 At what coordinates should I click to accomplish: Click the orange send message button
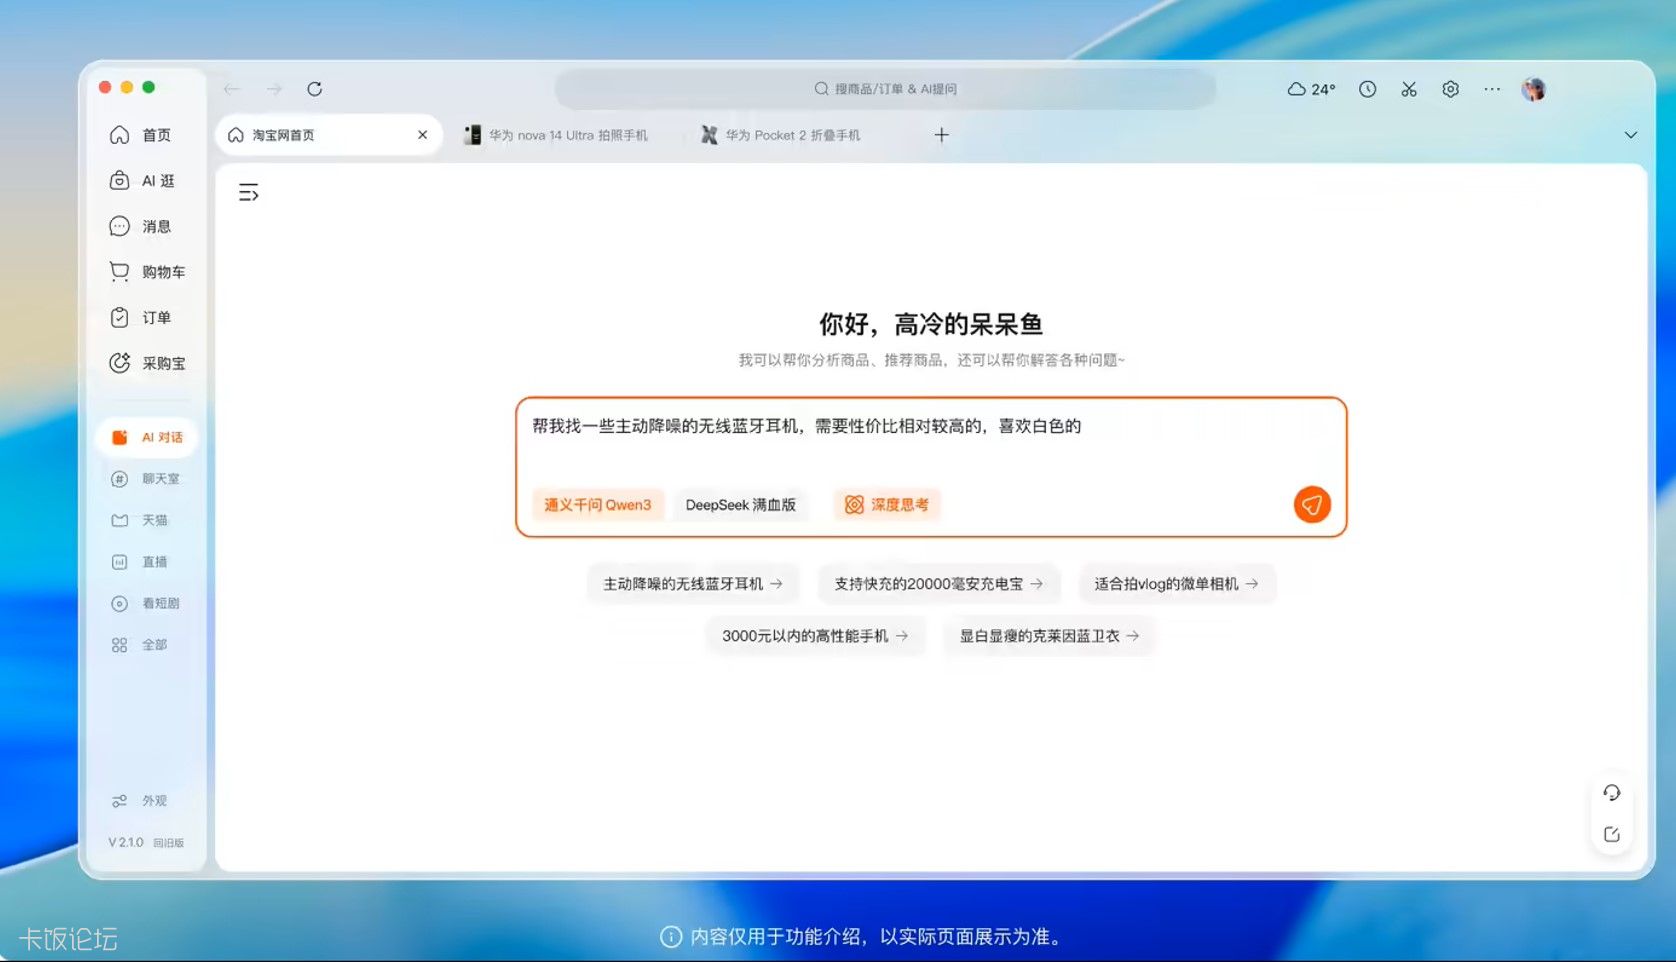point(1311,505)
